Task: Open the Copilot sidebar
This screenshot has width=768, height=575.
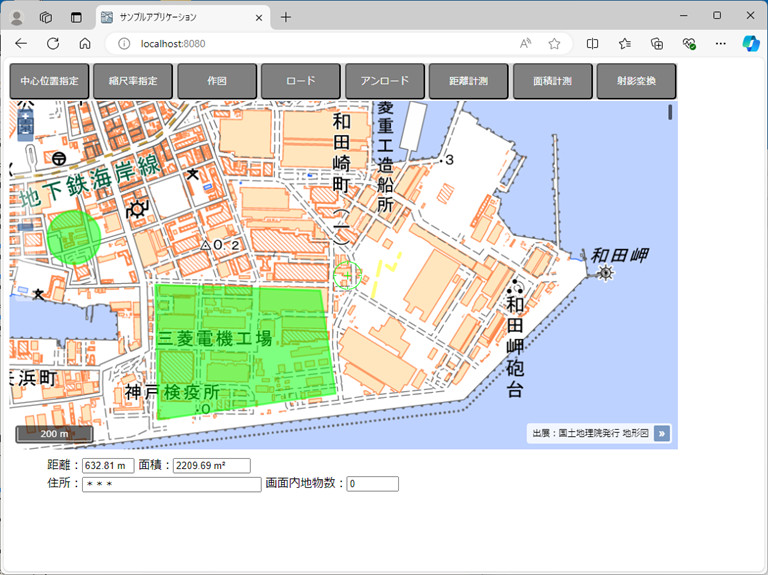Action: coord(750,44)
